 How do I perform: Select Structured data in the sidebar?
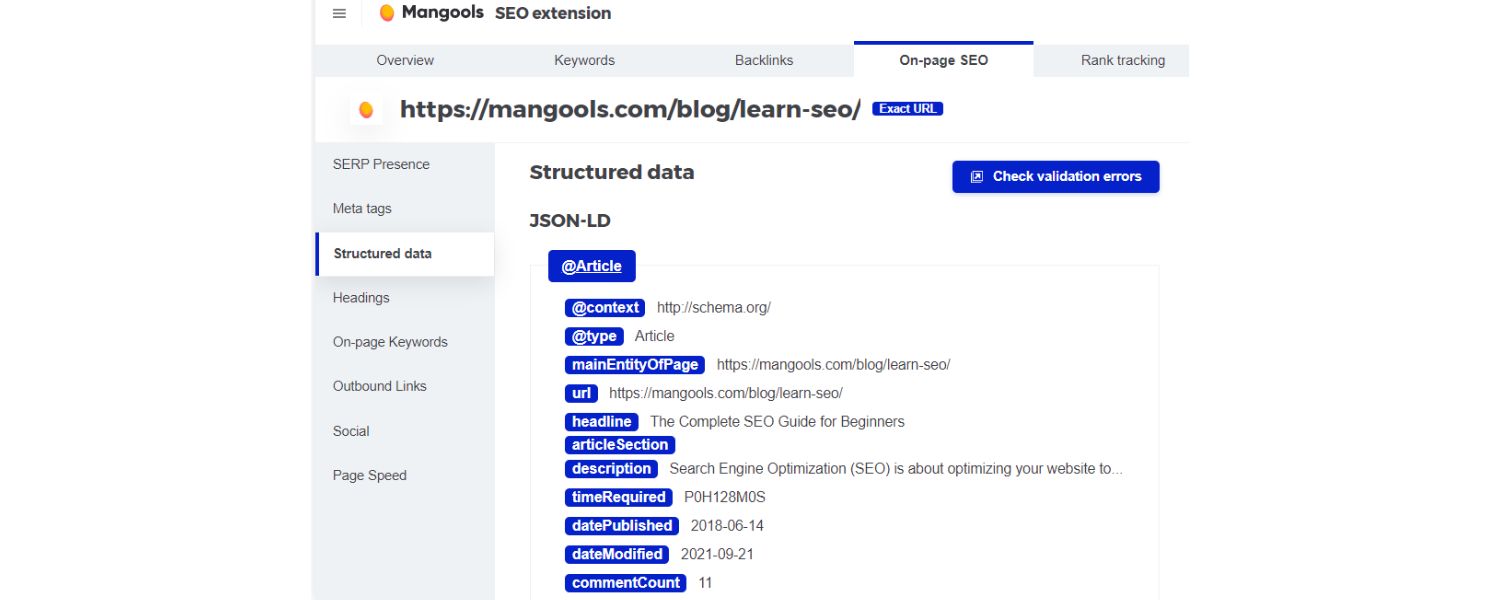coord(384,253)
